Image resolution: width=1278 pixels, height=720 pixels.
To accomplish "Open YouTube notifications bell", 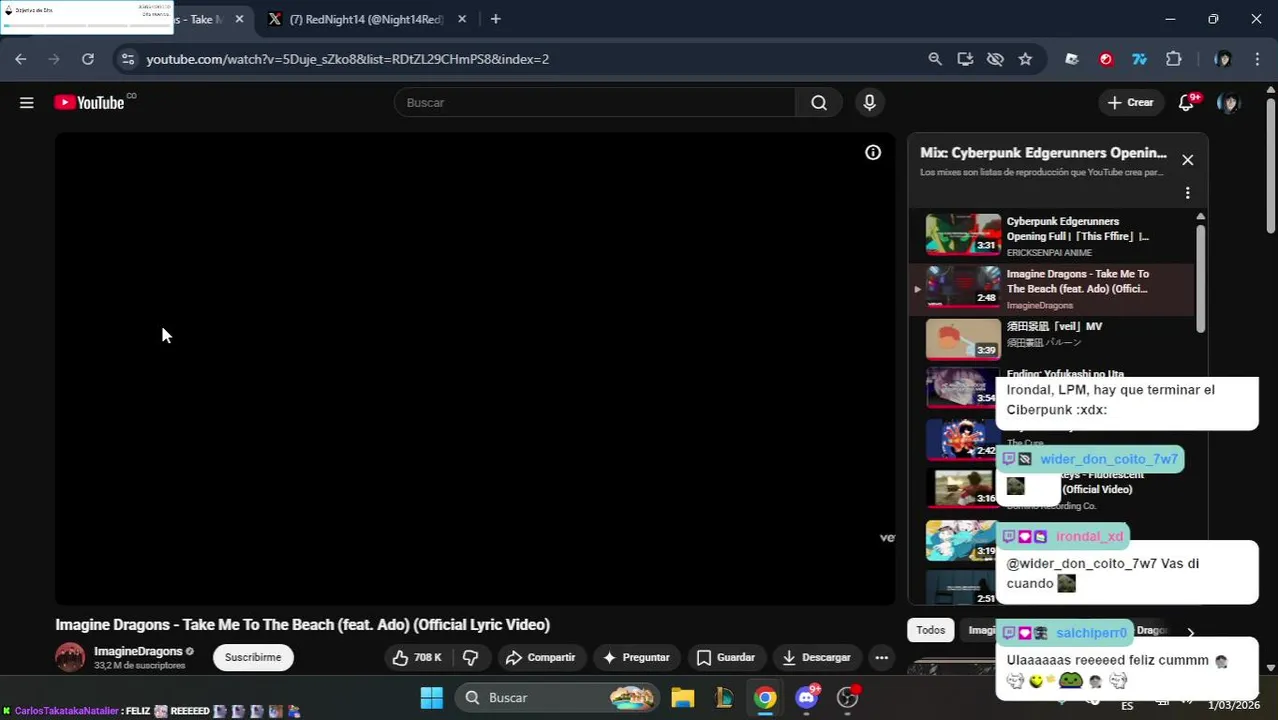I will tap(1187, 102).
